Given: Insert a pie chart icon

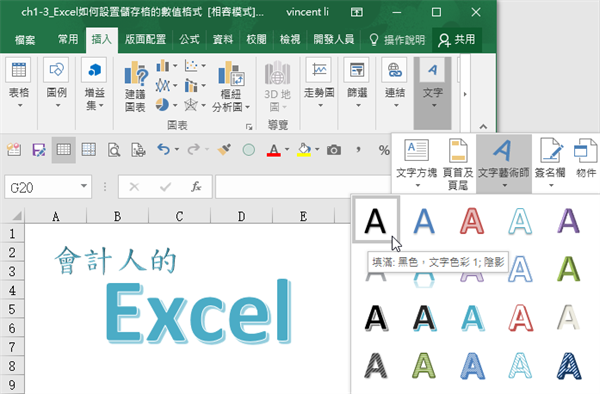Looking at the screenshot, I should click(x=163, y=104).
